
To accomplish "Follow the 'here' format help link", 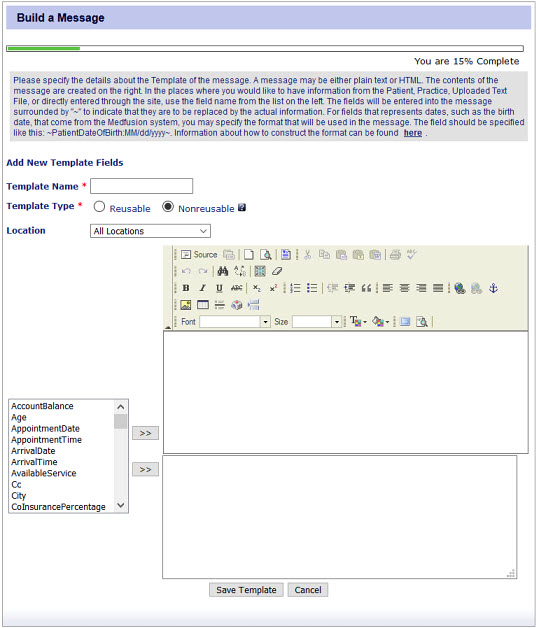I will (x=413, y=133).
